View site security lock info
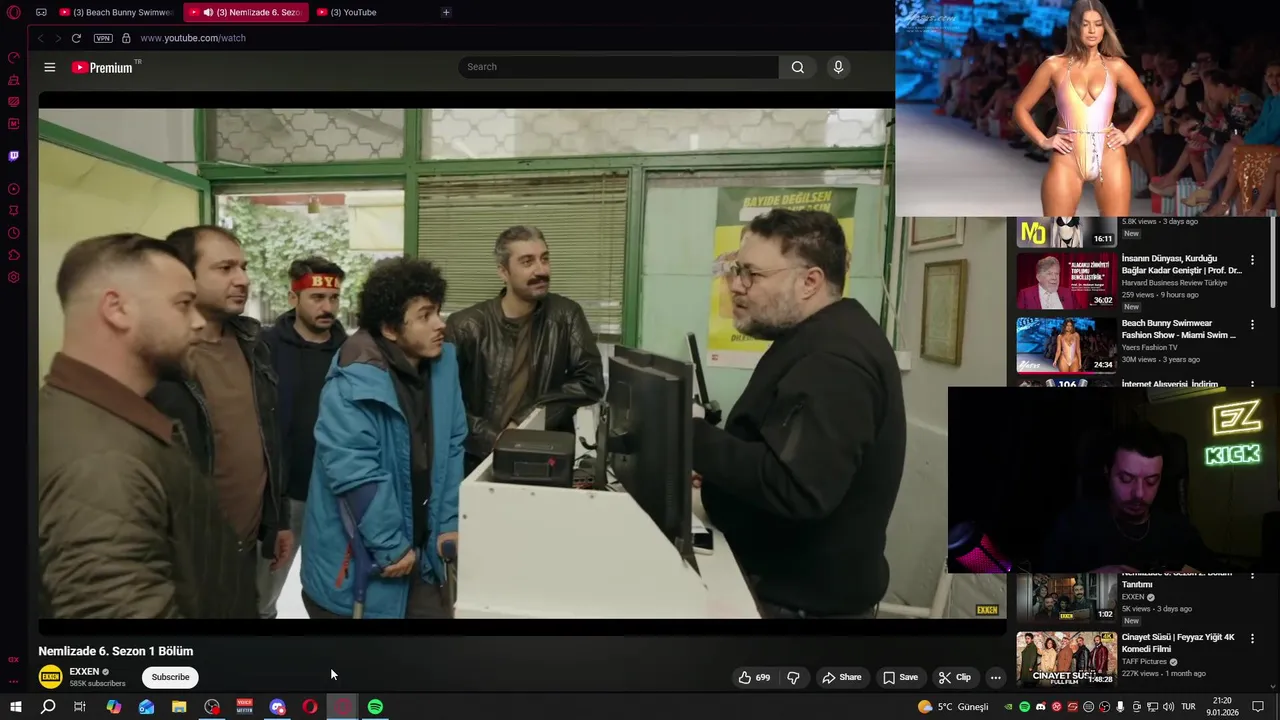 tap(126, 38)
